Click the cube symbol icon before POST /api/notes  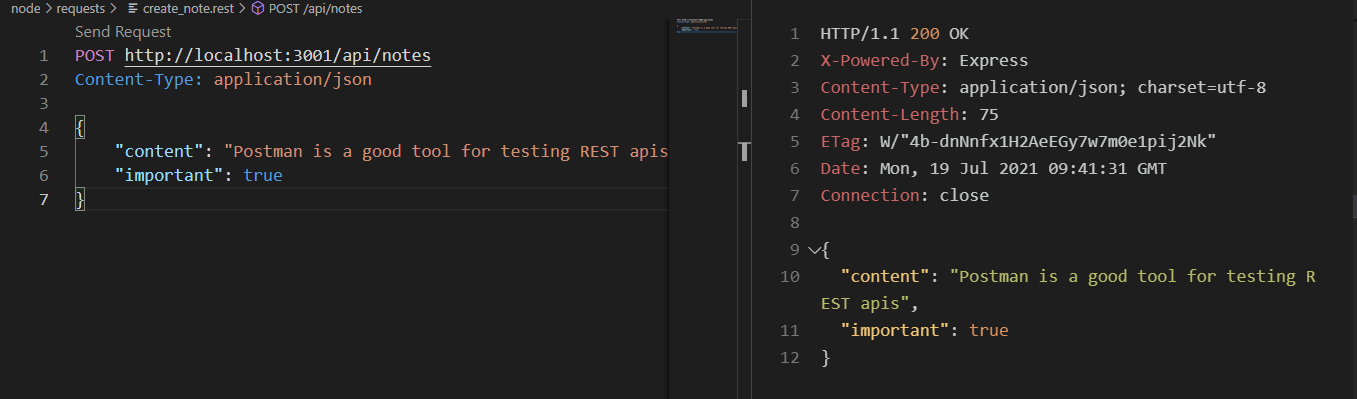(x=257, y=8)
